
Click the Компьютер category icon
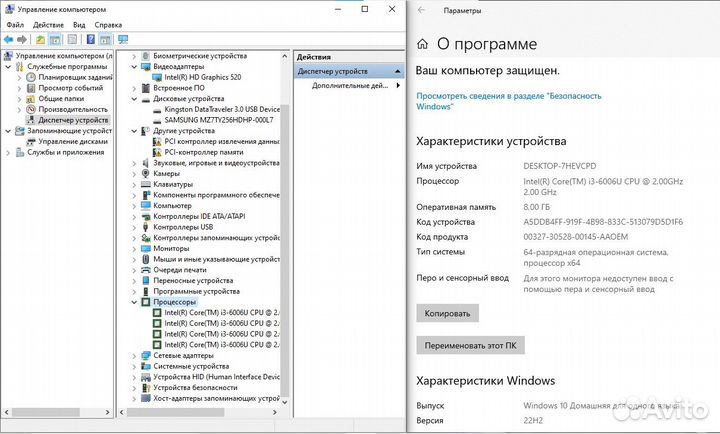tap(146, 206)
